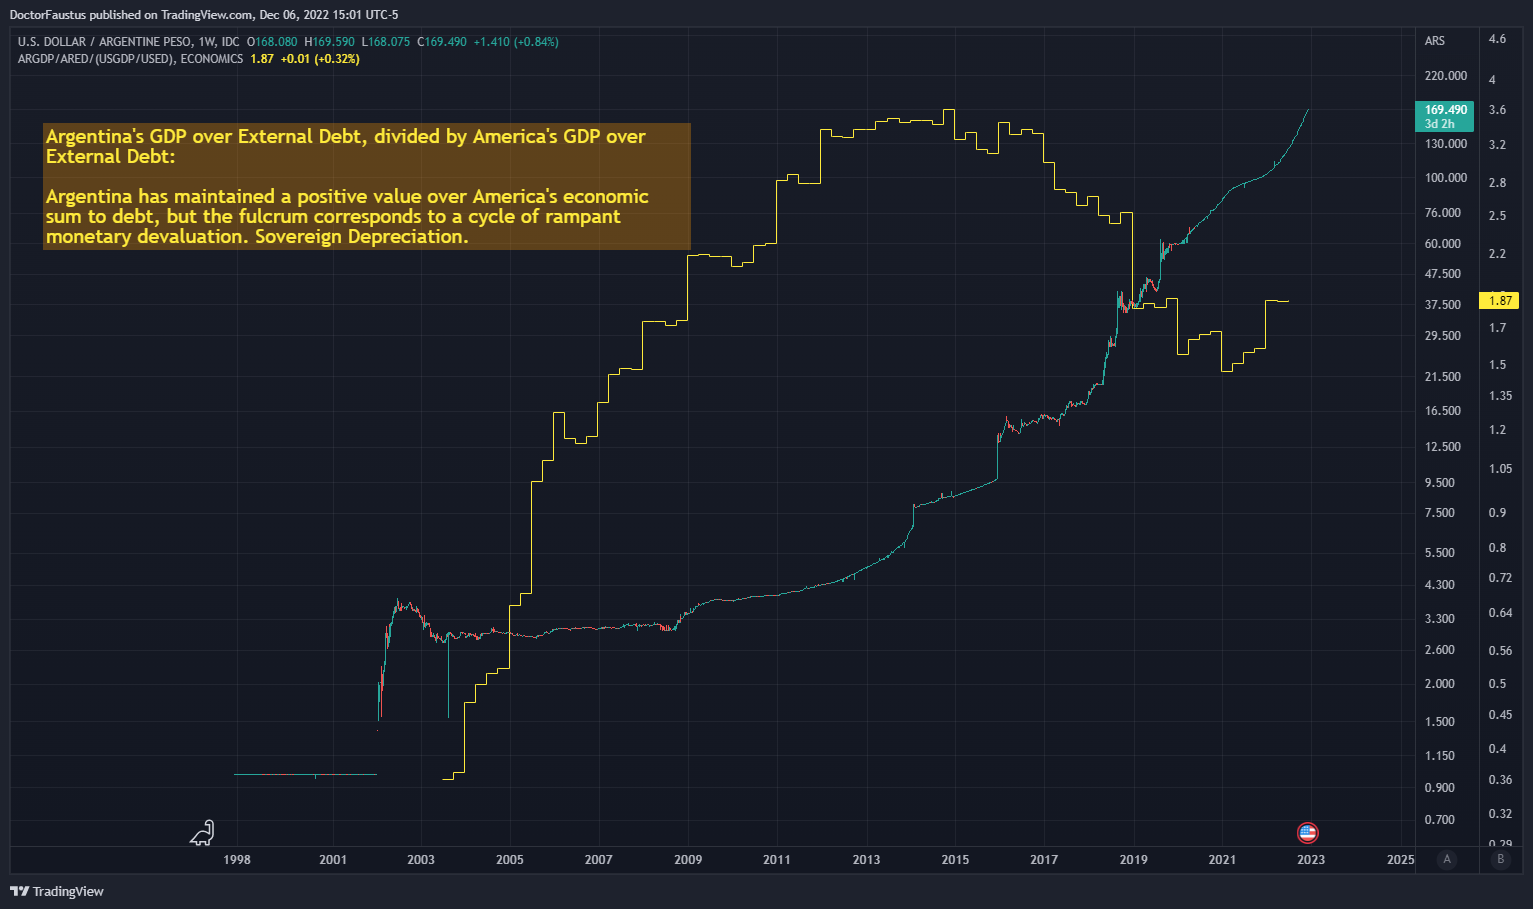Click the TradingView logo at bottom left

pos(57,891)
